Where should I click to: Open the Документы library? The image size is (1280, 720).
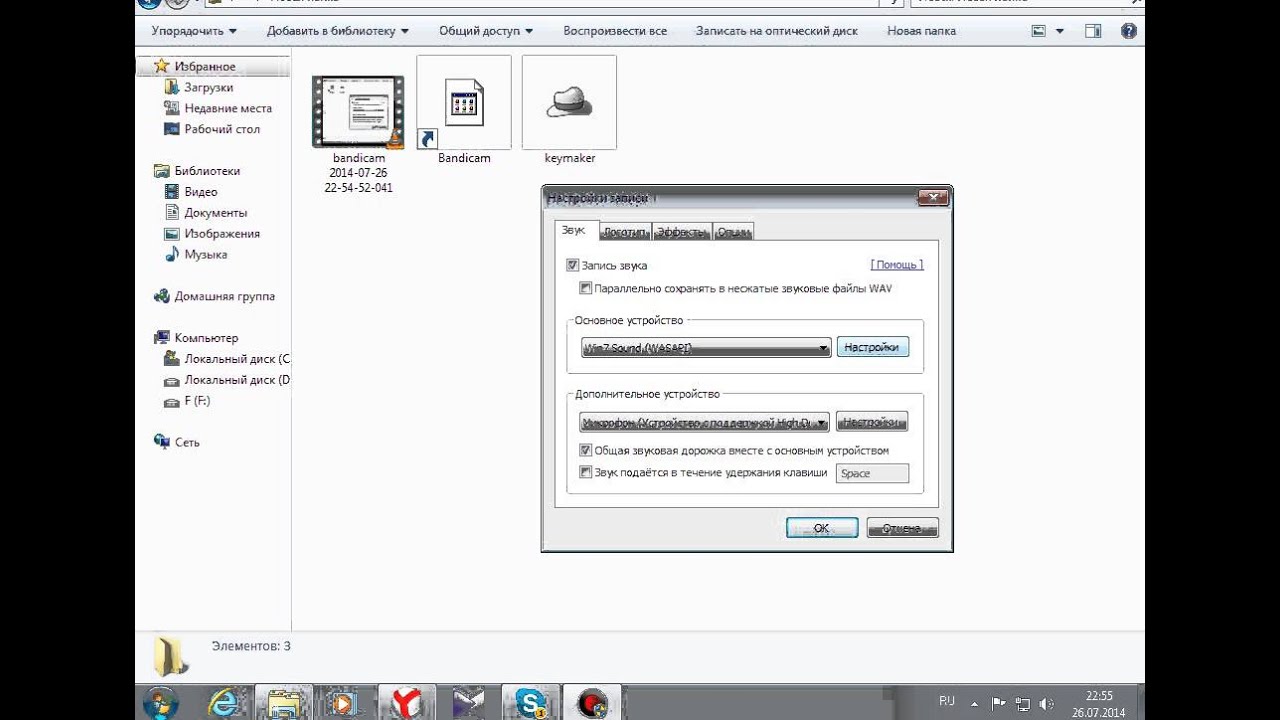tap(215, 213)
